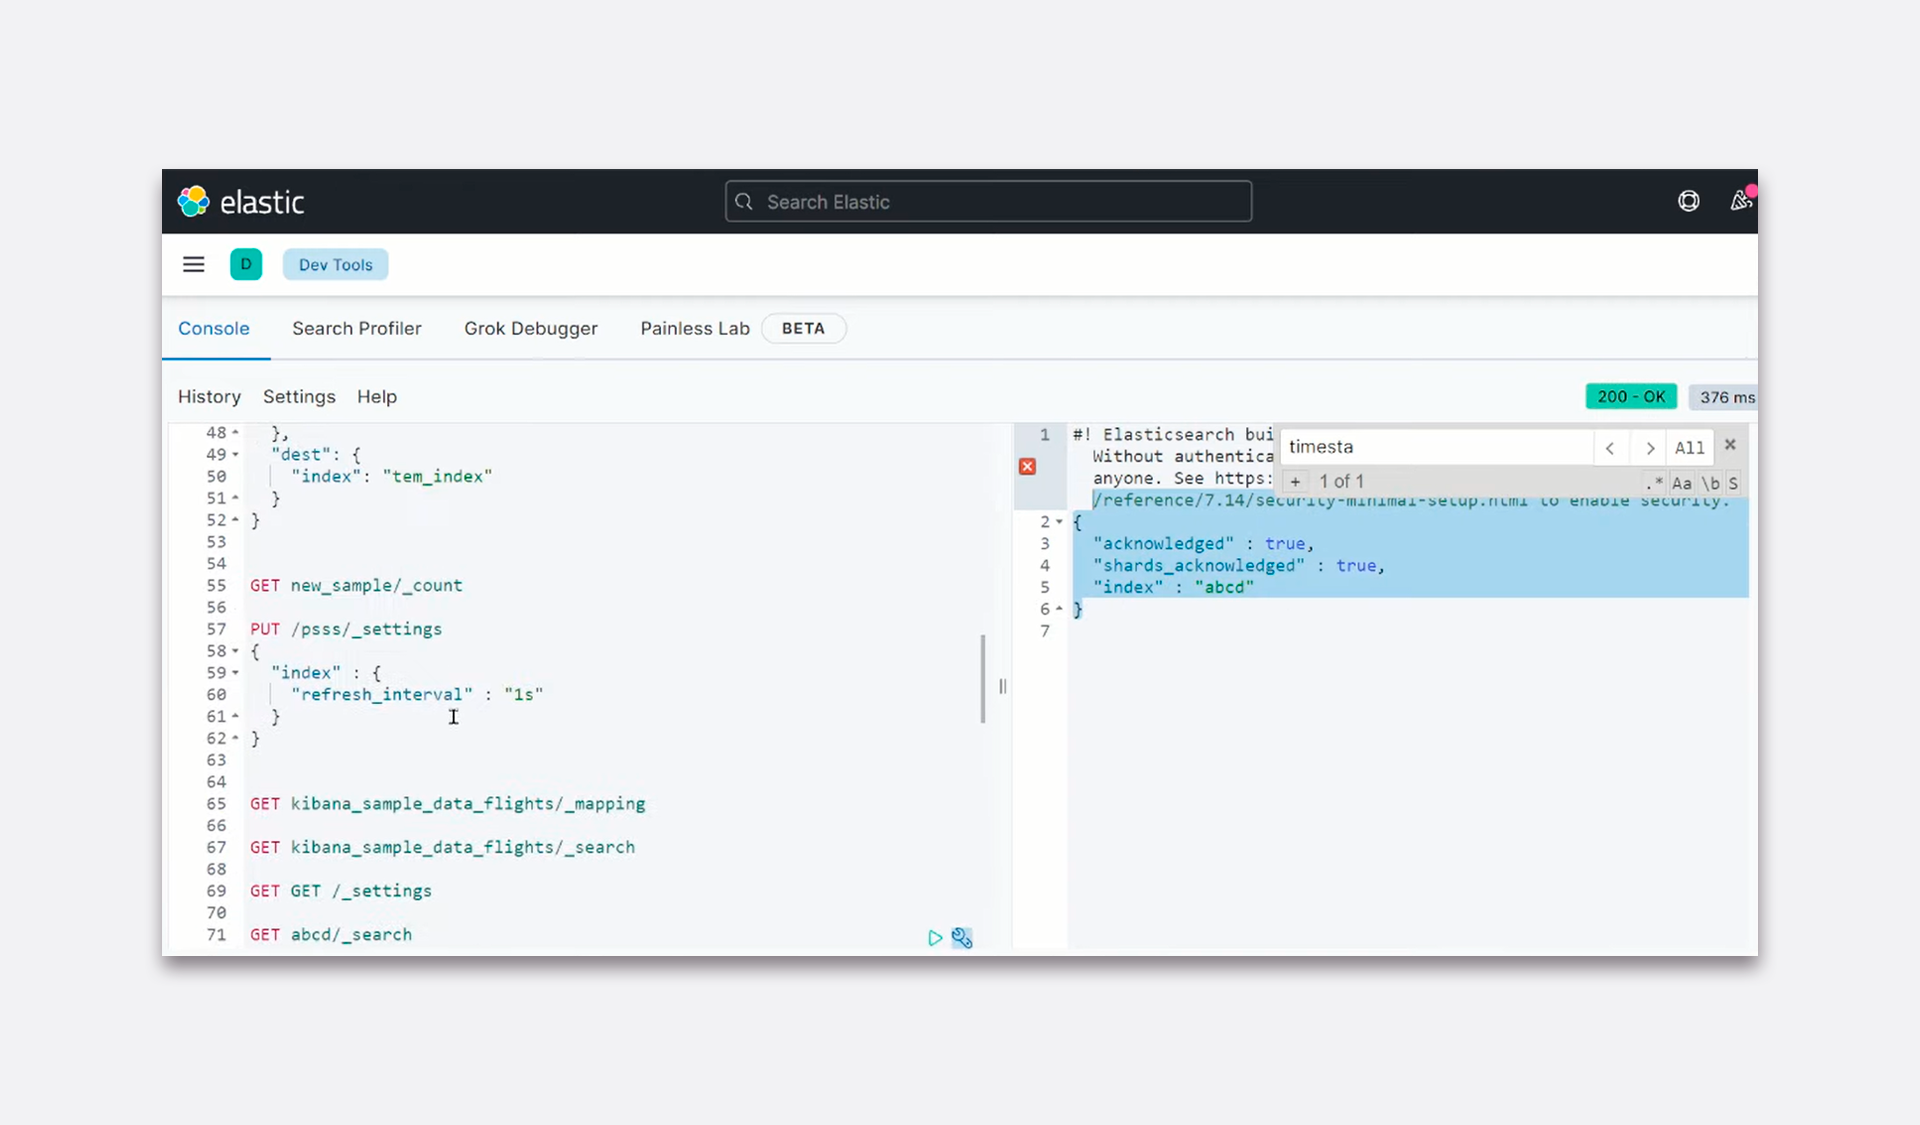Collapse the JSON block at line 58
The height and width of the screenshot is (1125, 1920).
point(236,651)
